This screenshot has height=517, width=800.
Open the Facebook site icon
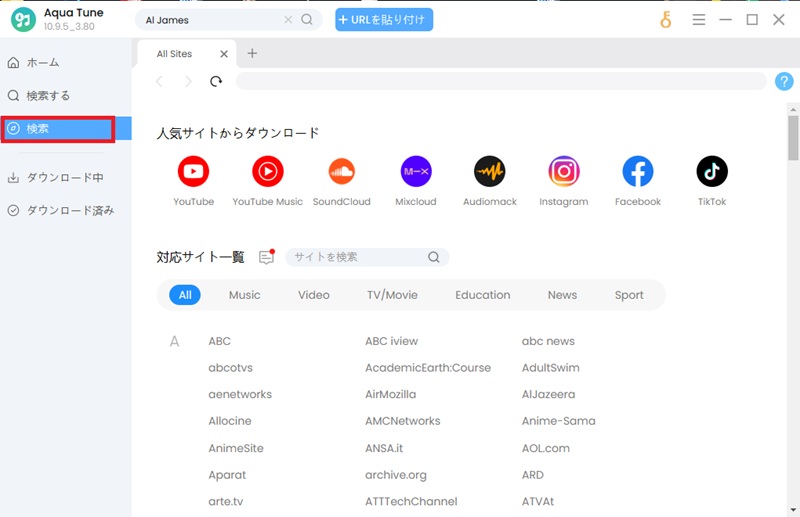pos(638,171)
